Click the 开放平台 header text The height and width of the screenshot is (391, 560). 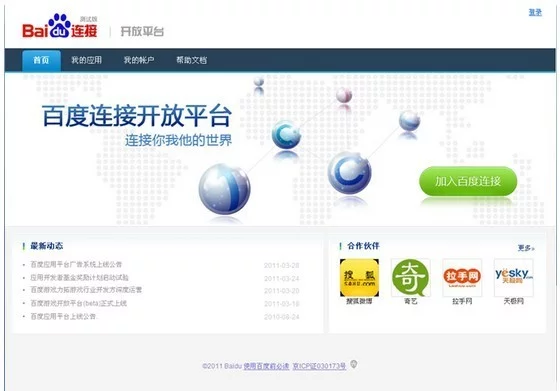[142, 31]
